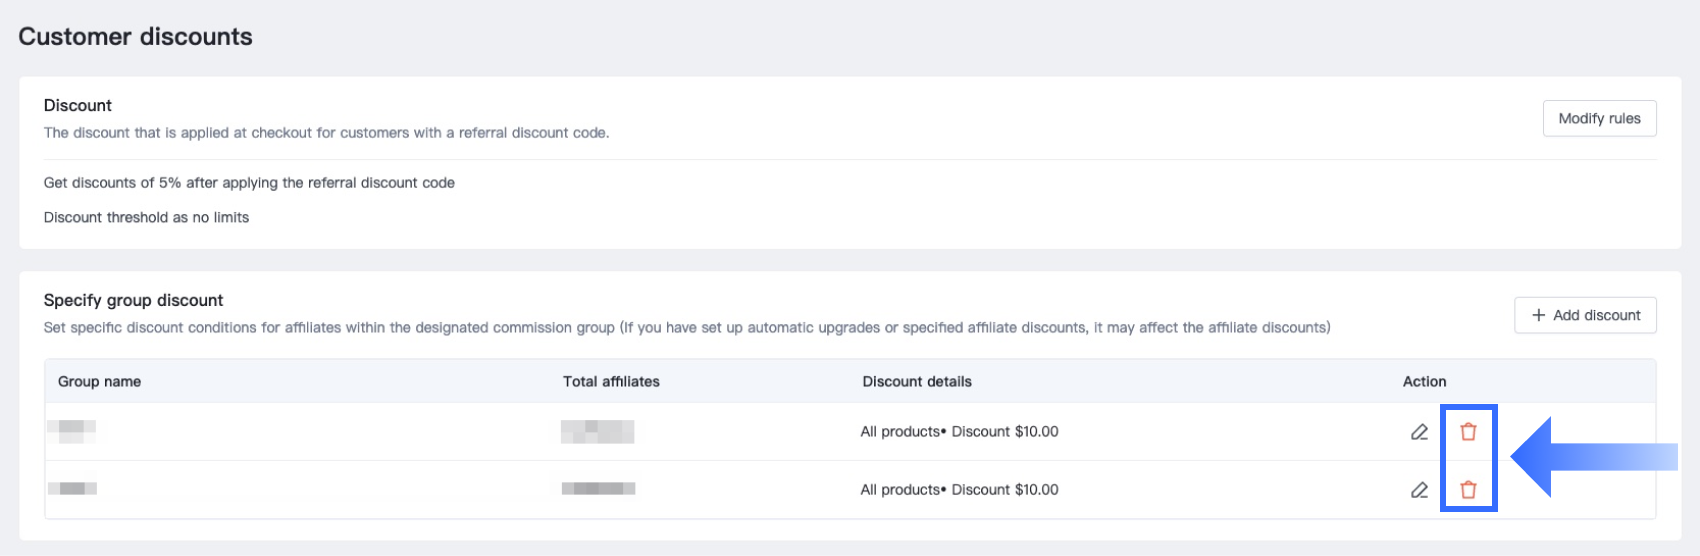Viewport: 1700px width, 556px height.
Task: Select the blurred group name in first row
Action: pos(72,431)
